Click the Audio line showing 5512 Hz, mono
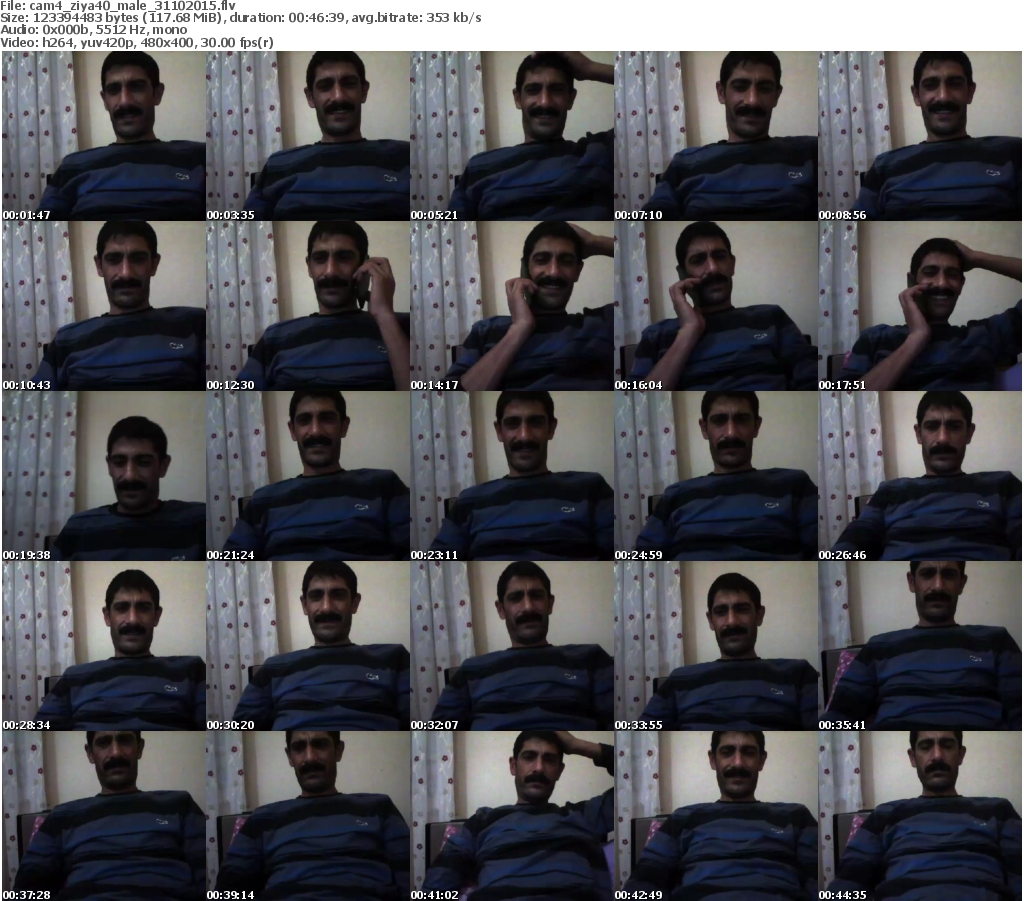The width and height of the screenshot is (1024, 901). [94, 30]
